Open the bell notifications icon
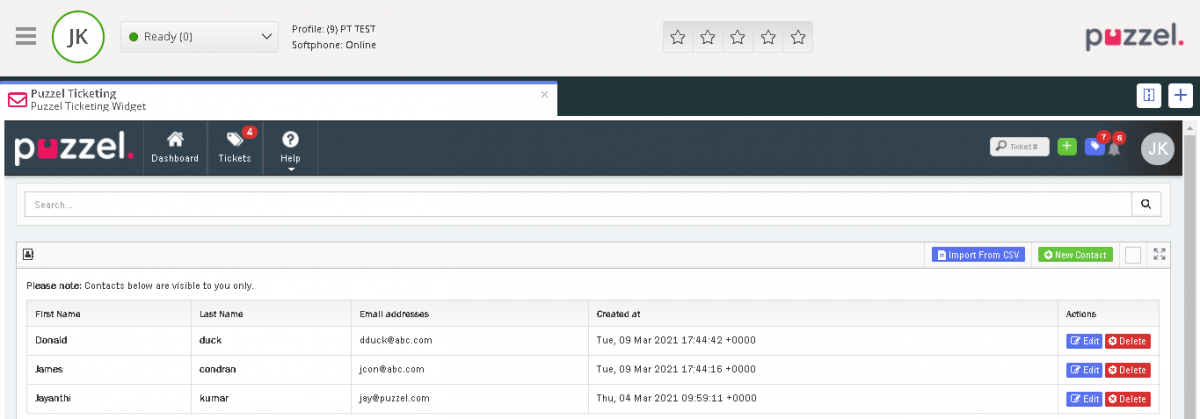1200x419 pixels. [x=1114, y=148]
